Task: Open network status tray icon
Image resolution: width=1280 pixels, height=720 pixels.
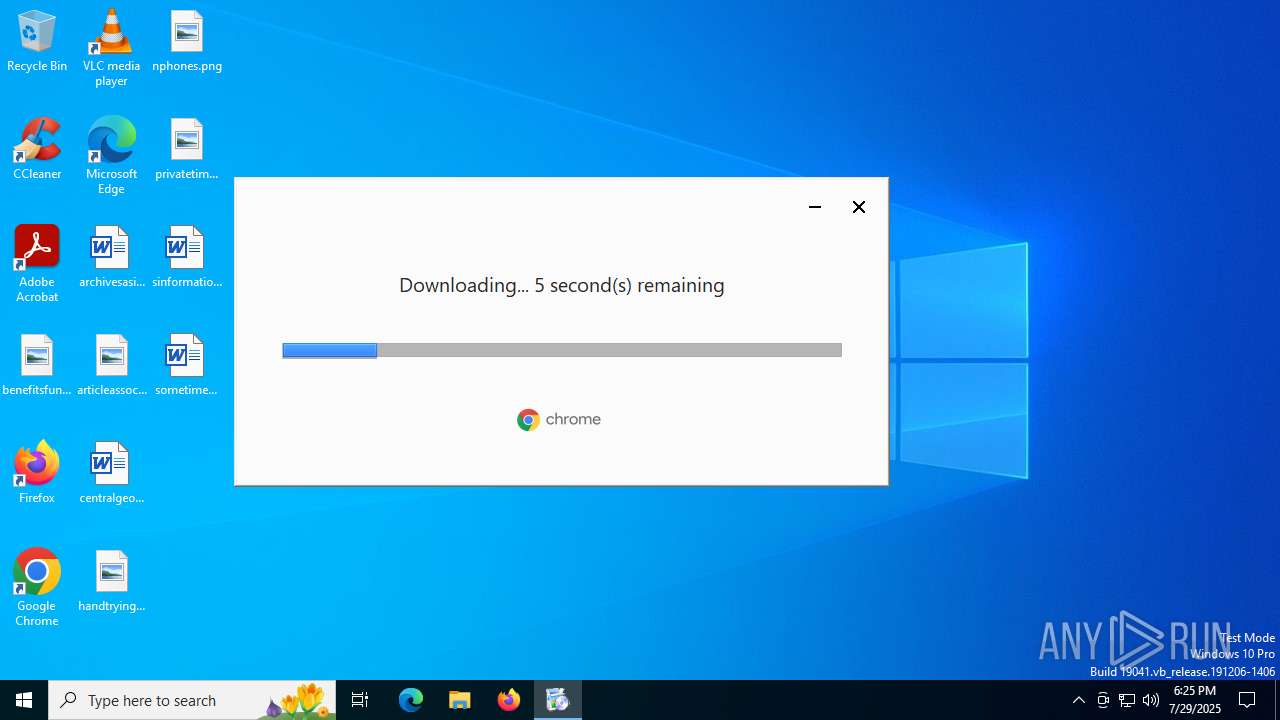Action: [x=1127, y=700]
